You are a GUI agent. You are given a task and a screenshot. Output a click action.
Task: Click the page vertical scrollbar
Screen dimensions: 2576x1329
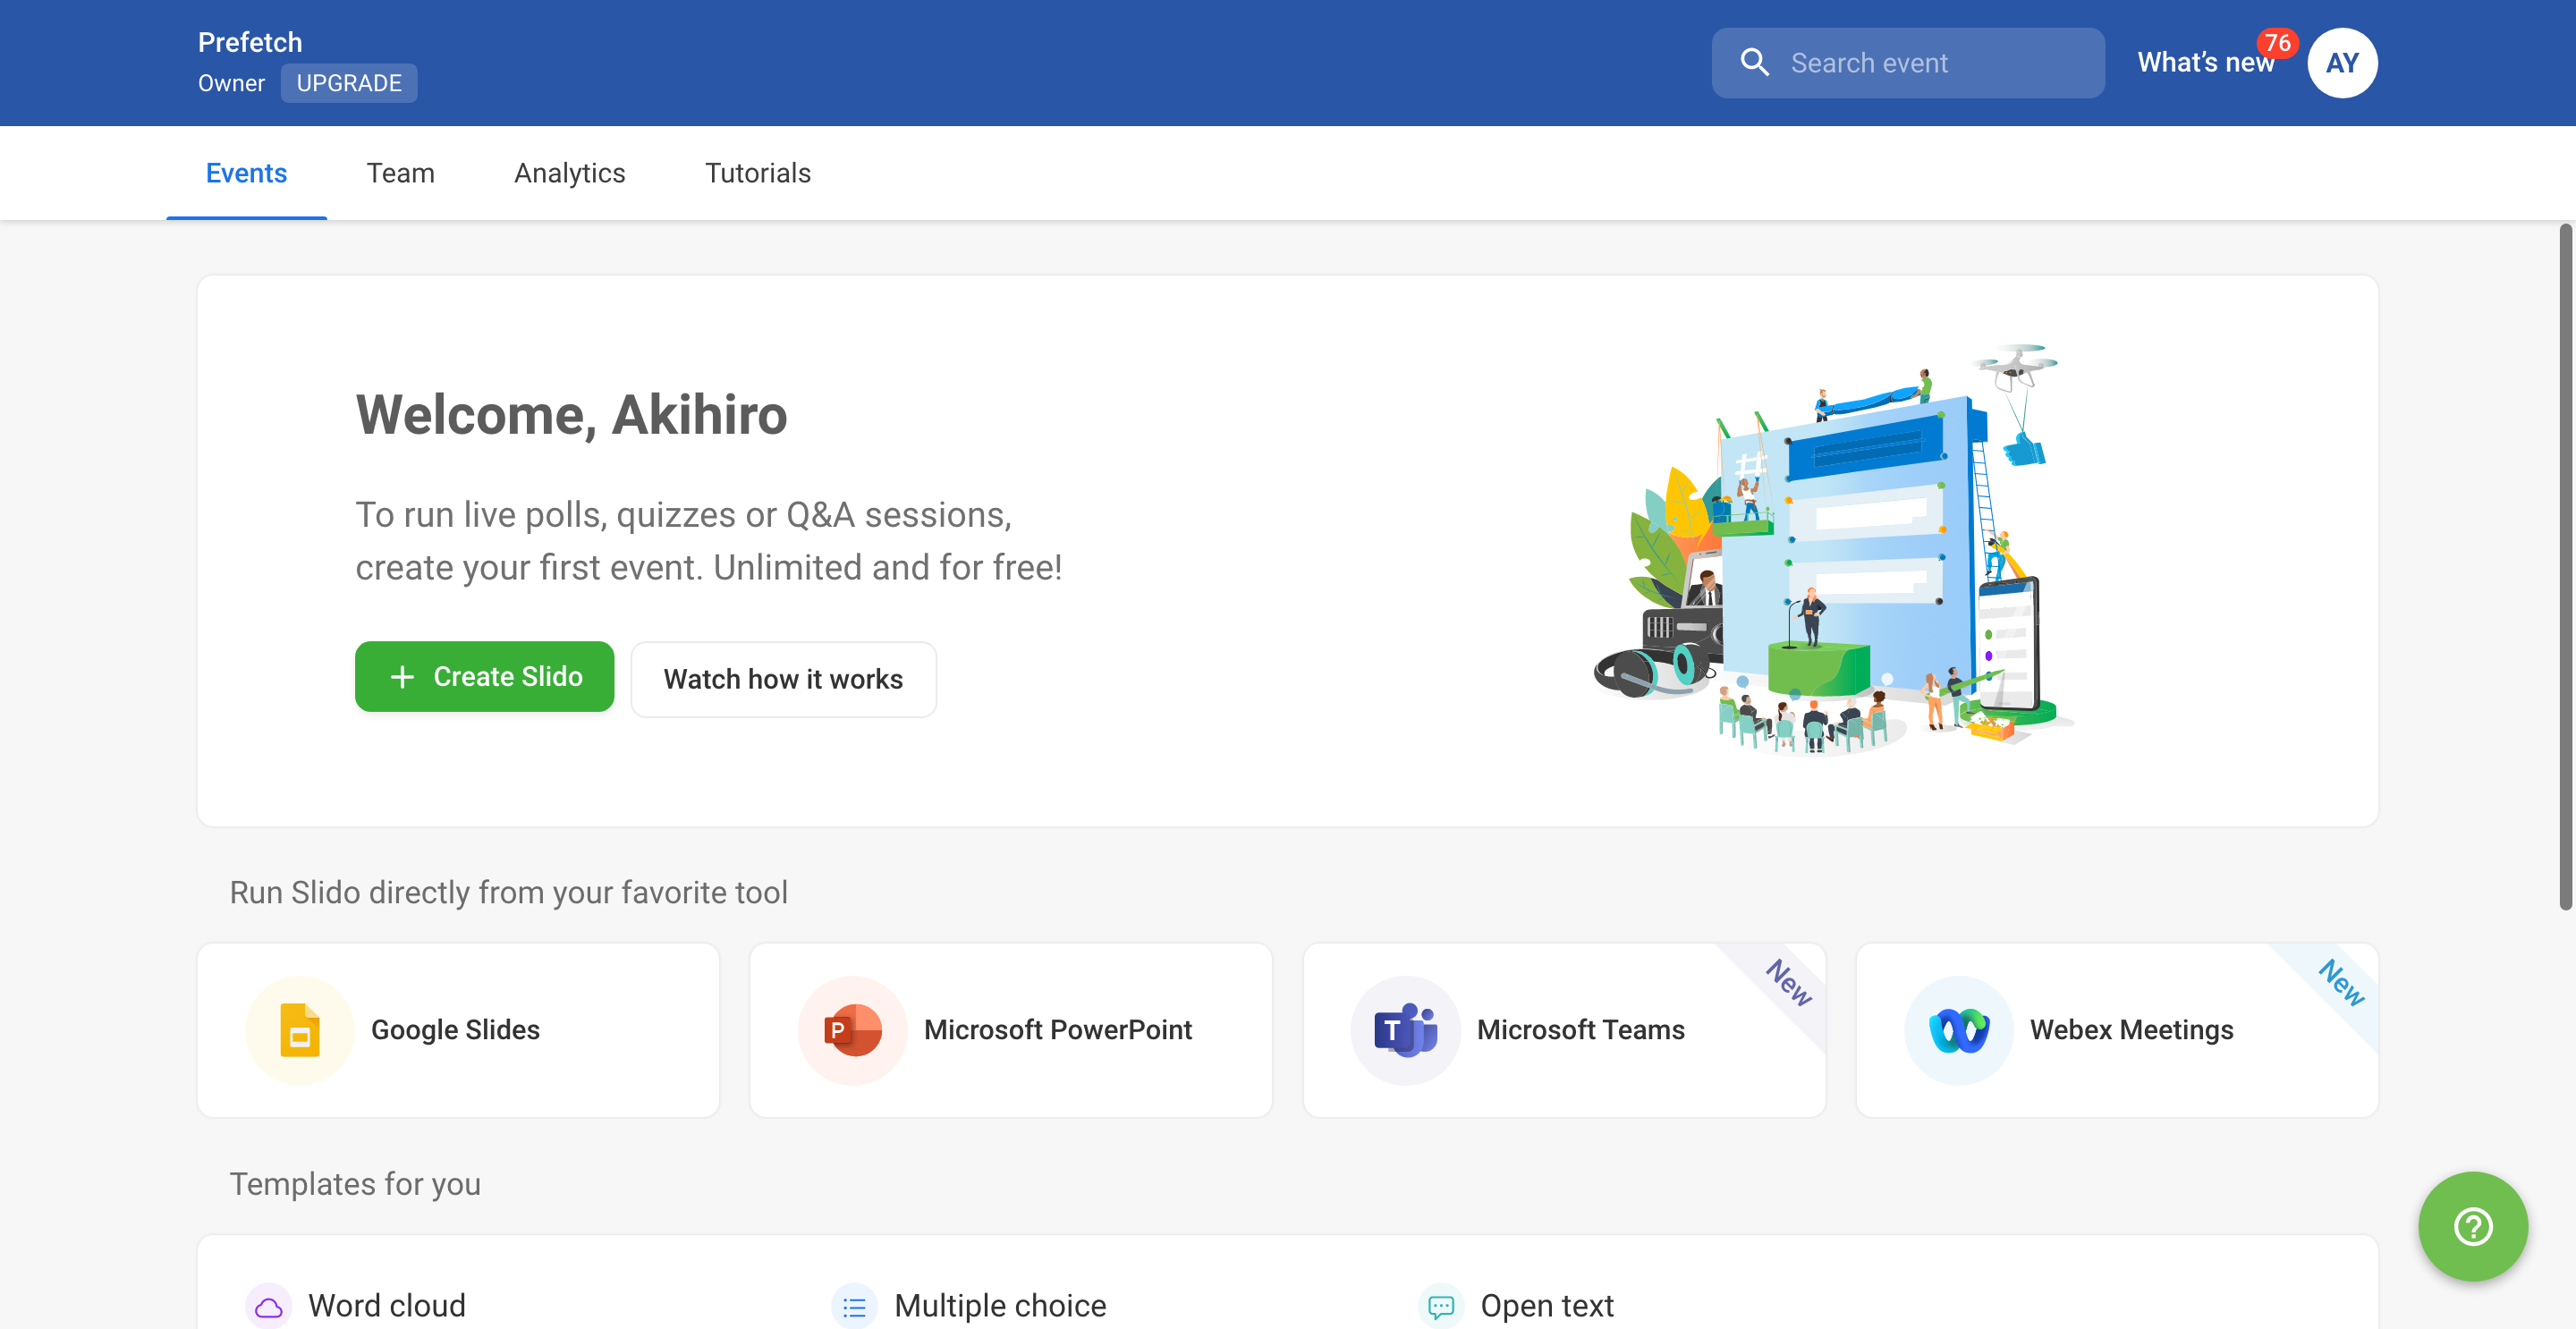2564,566
